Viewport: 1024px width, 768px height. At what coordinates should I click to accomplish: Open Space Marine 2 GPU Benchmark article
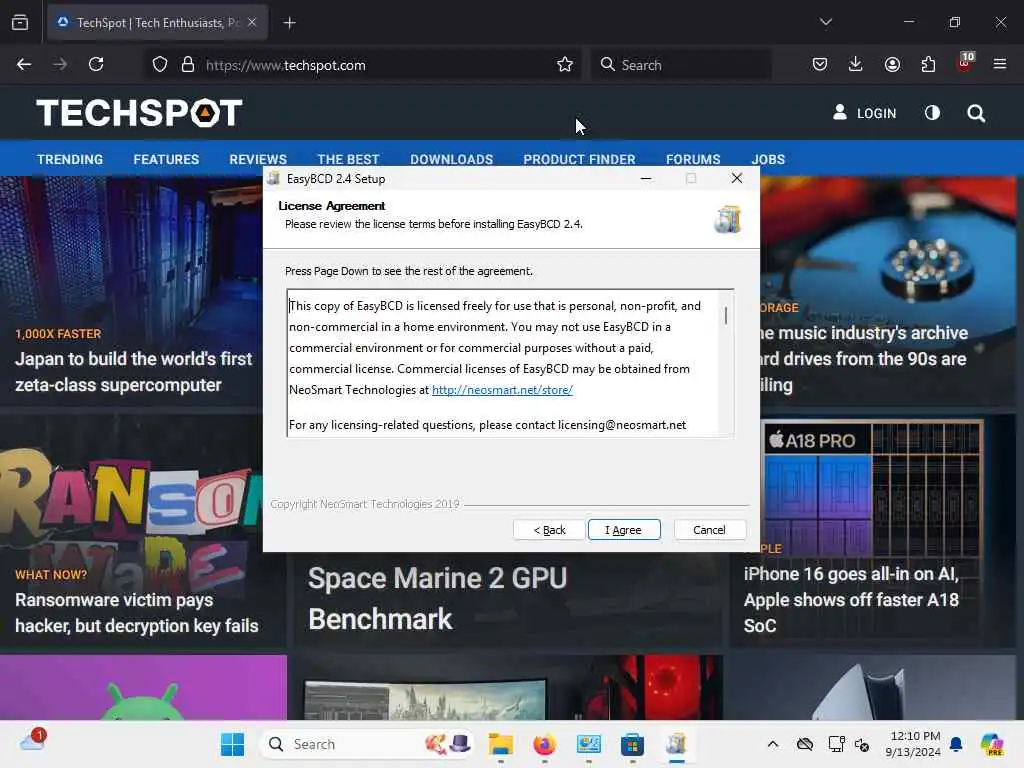(x=438, y=598)
